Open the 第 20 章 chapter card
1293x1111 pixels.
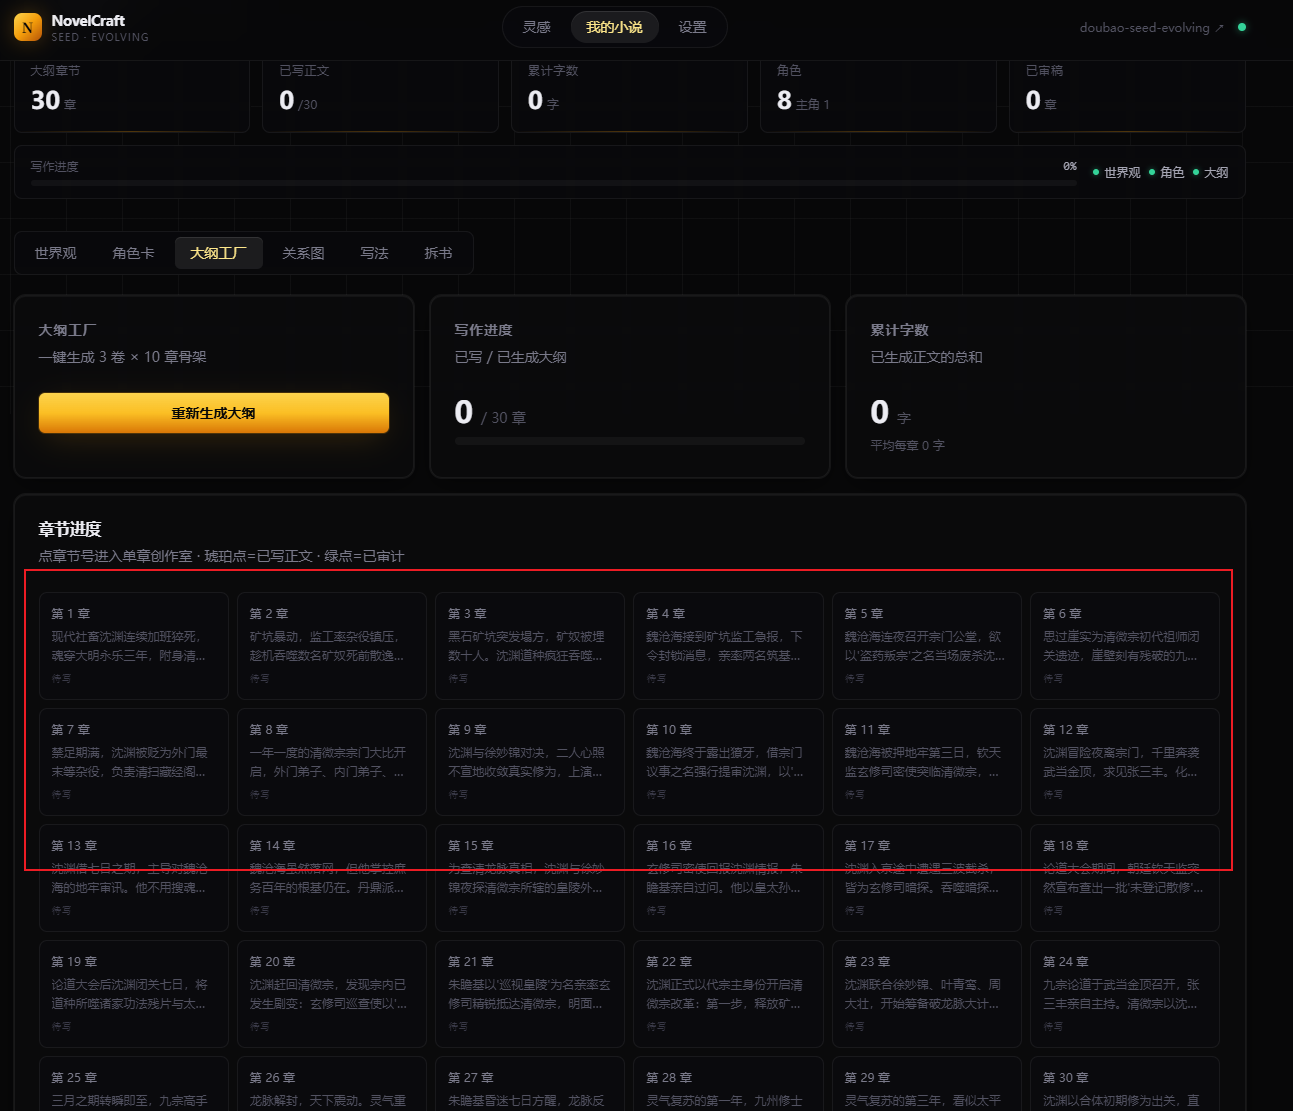[332, 994]
